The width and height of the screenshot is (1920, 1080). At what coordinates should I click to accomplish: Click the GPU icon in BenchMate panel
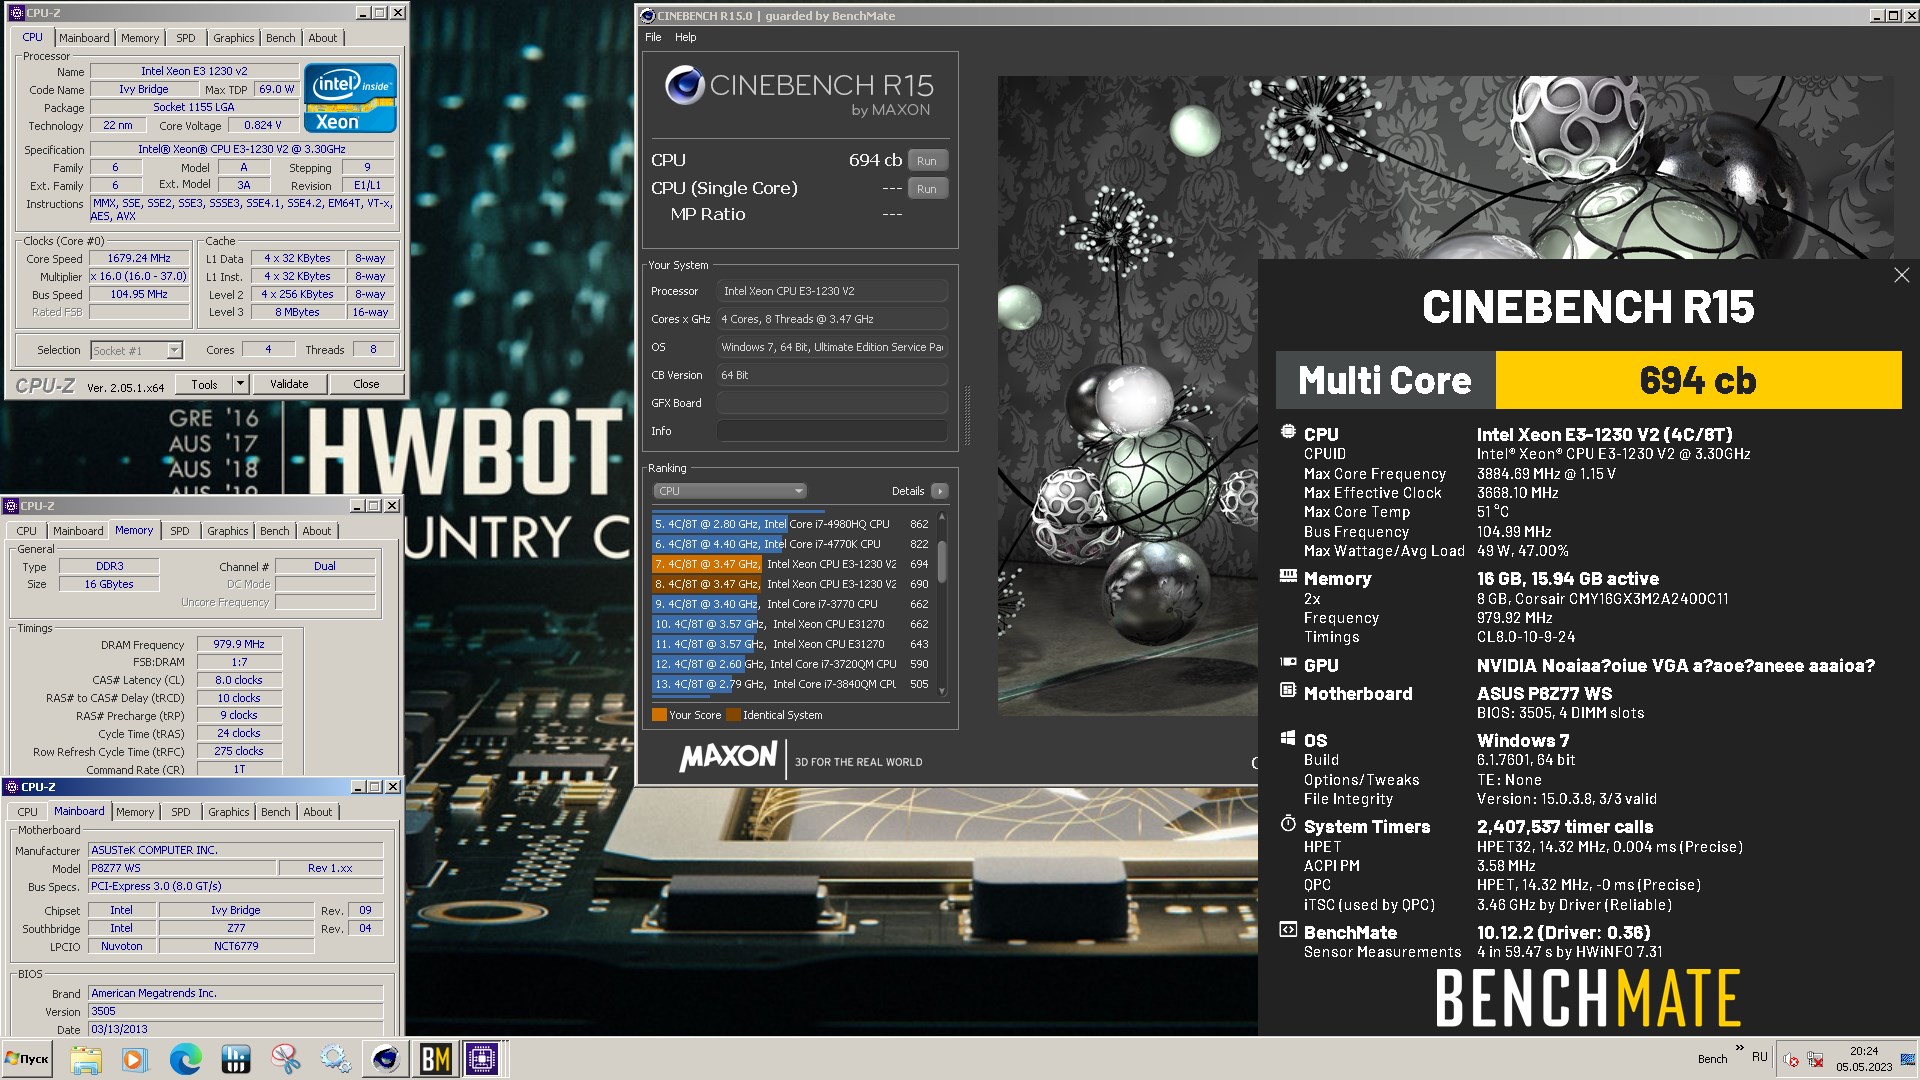pyautogui.click(x=1288, y=663)
